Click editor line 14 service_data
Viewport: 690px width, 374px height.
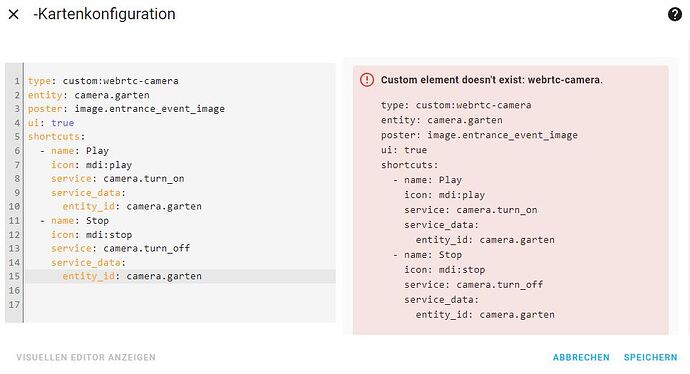tap(88, 263)
